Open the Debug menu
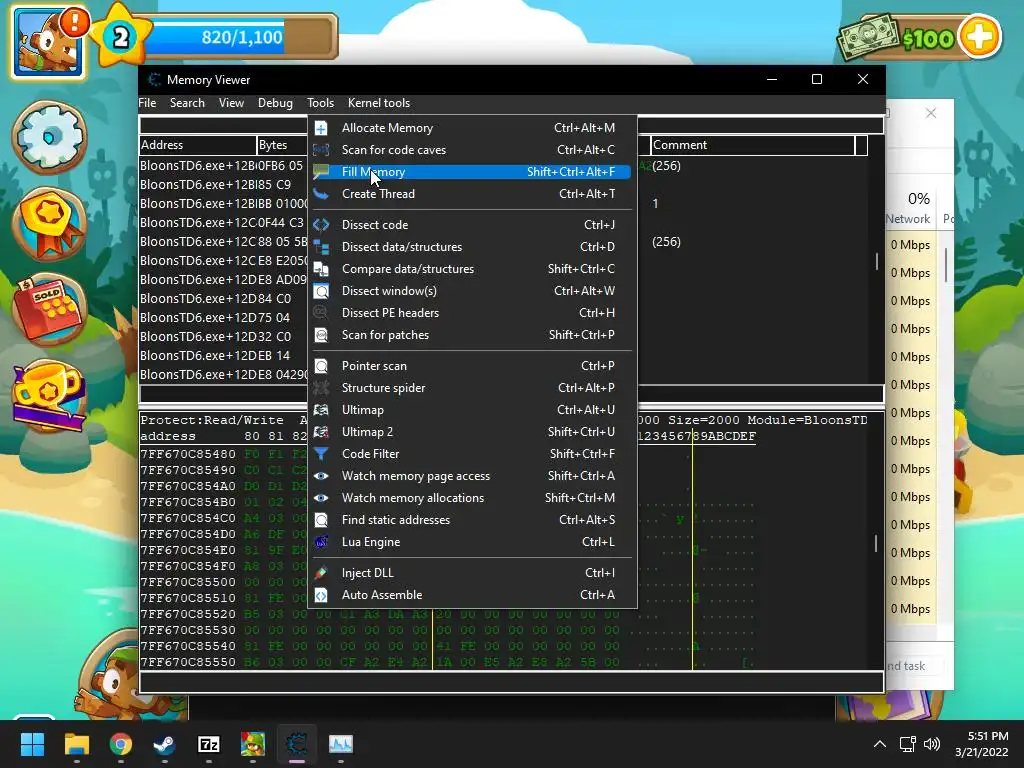 point(275,103)
